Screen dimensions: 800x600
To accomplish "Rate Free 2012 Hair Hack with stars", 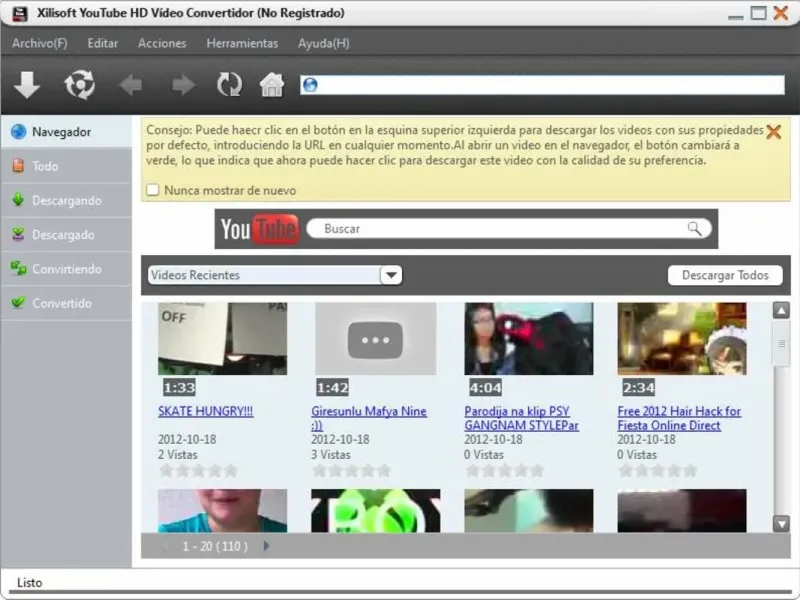I will pos(658,470).
